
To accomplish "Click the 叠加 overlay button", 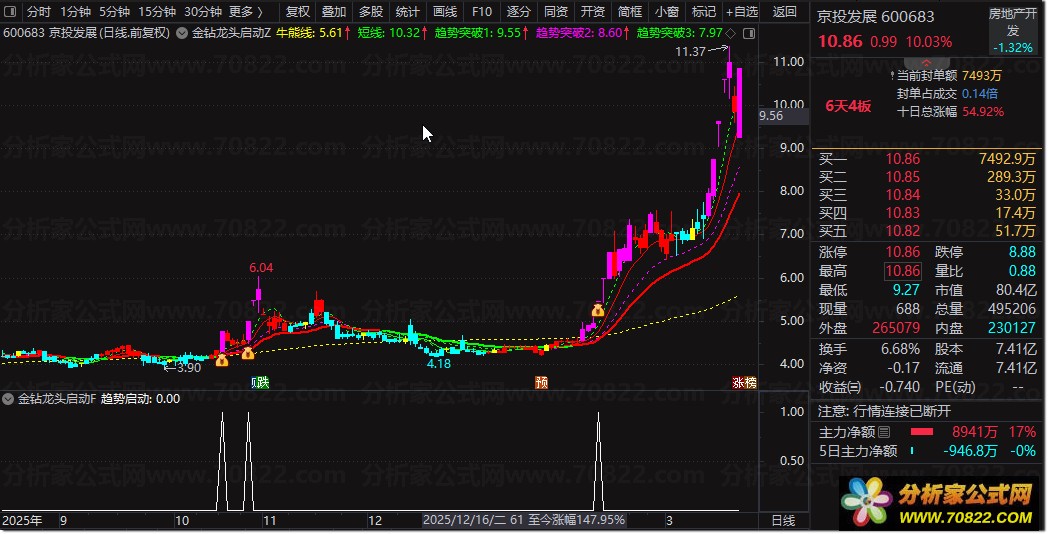I will click(x=334, y=11).
